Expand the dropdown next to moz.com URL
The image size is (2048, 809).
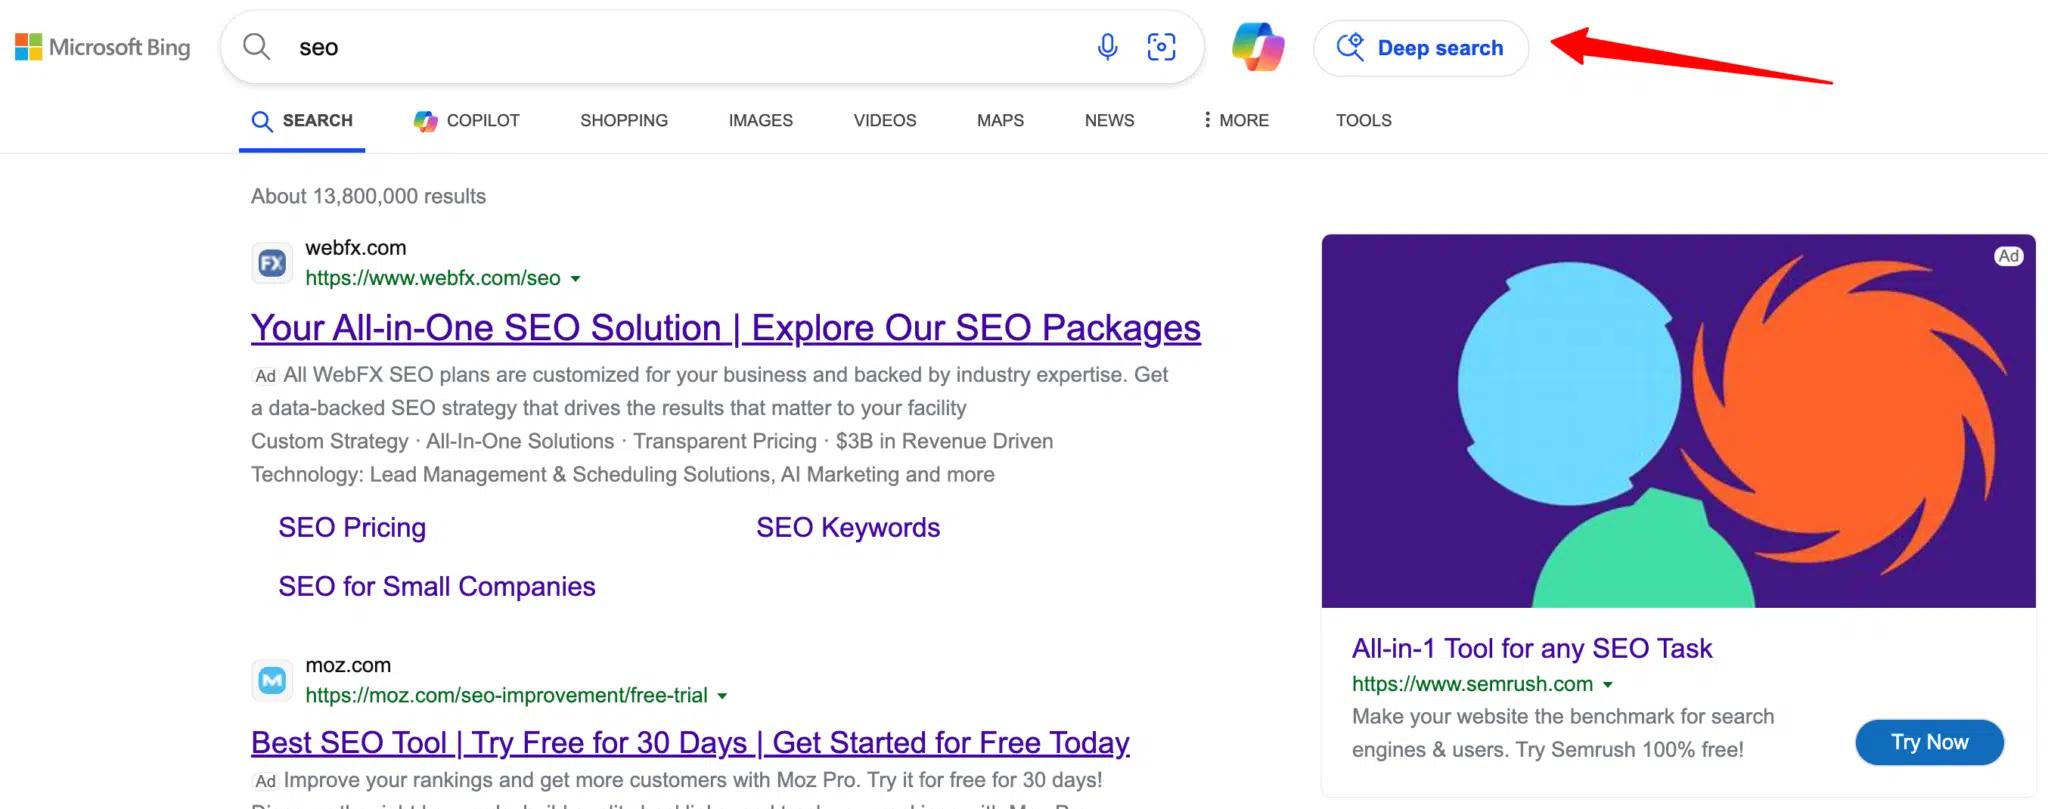pos(724,695)
